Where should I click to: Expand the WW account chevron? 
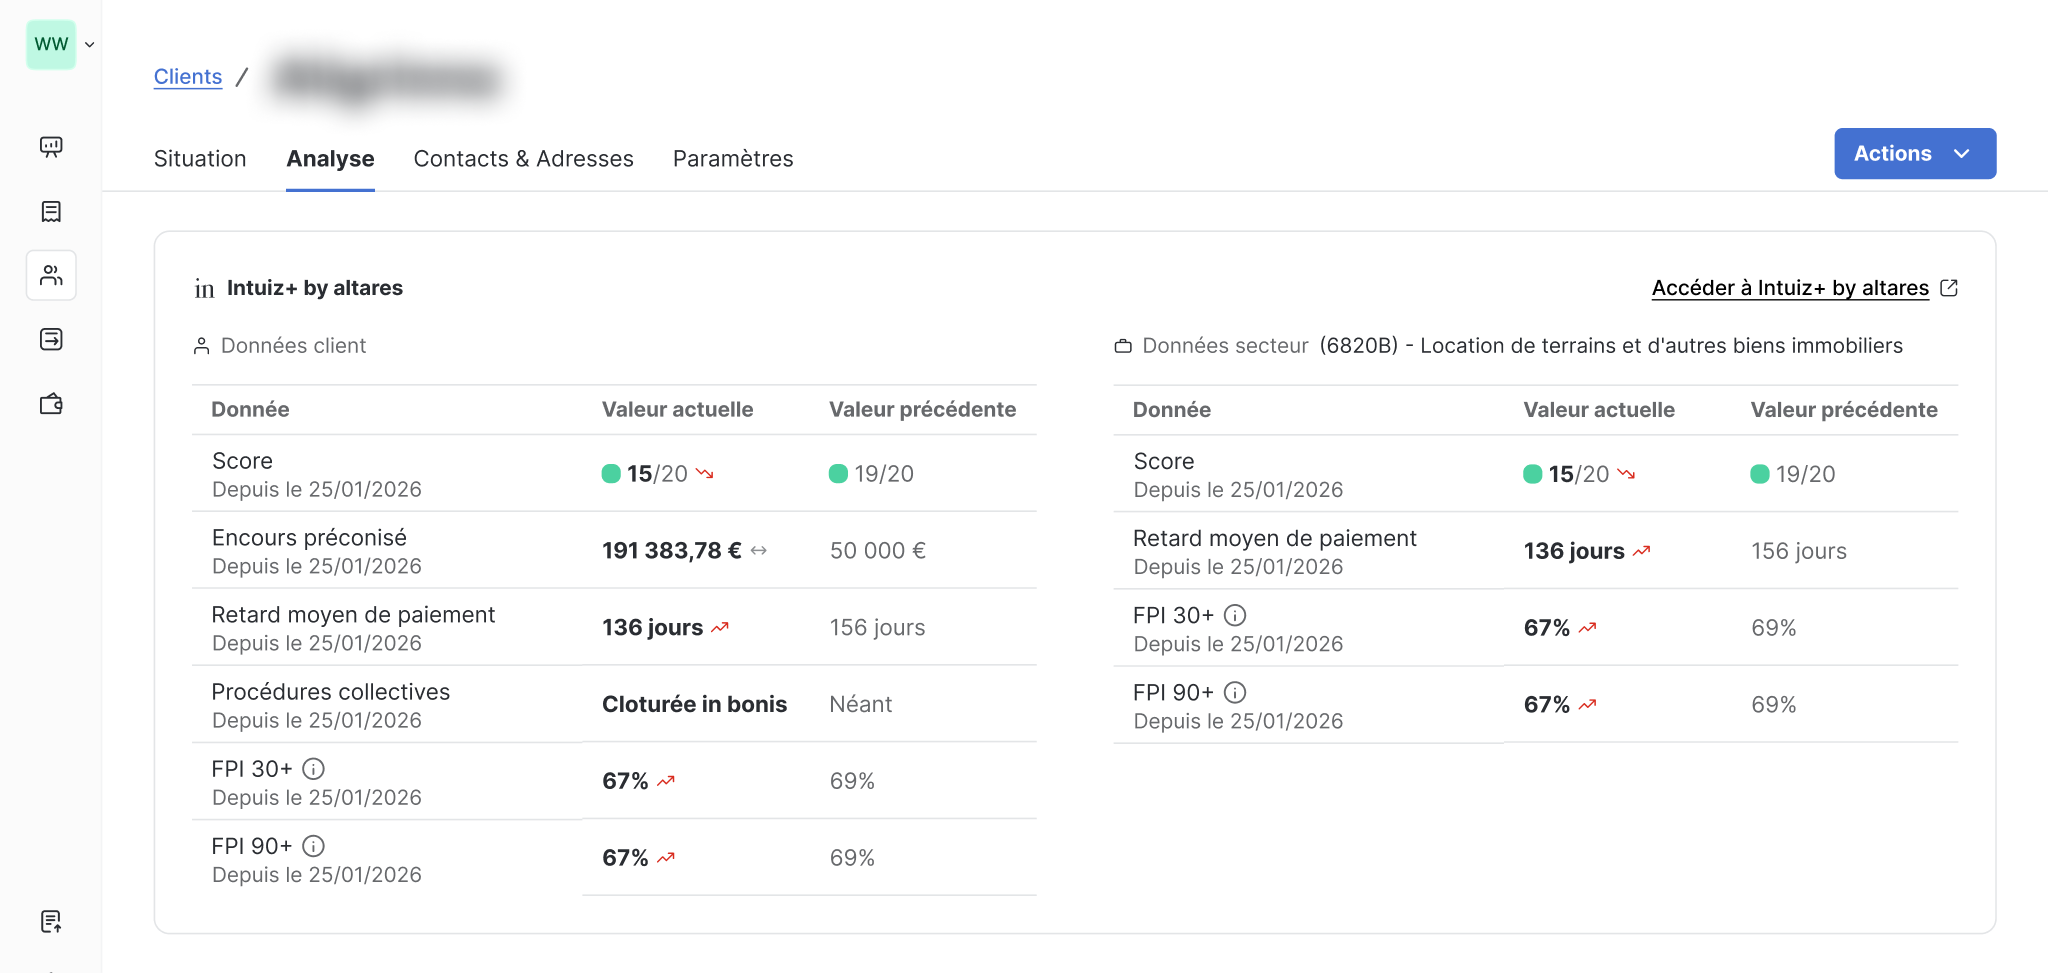[89, 44]
